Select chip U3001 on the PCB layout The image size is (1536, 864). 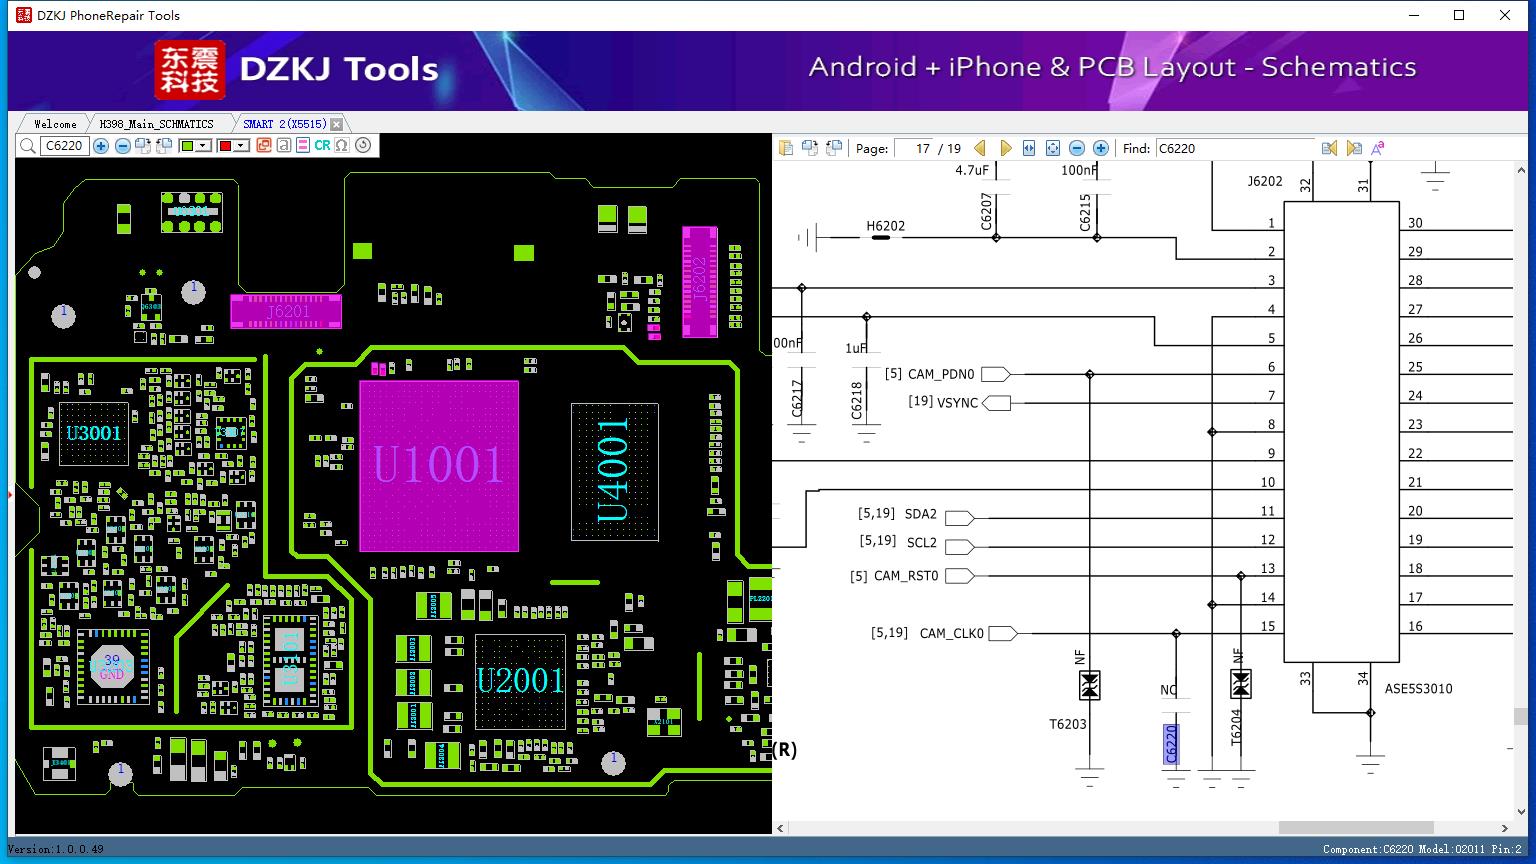94,433
